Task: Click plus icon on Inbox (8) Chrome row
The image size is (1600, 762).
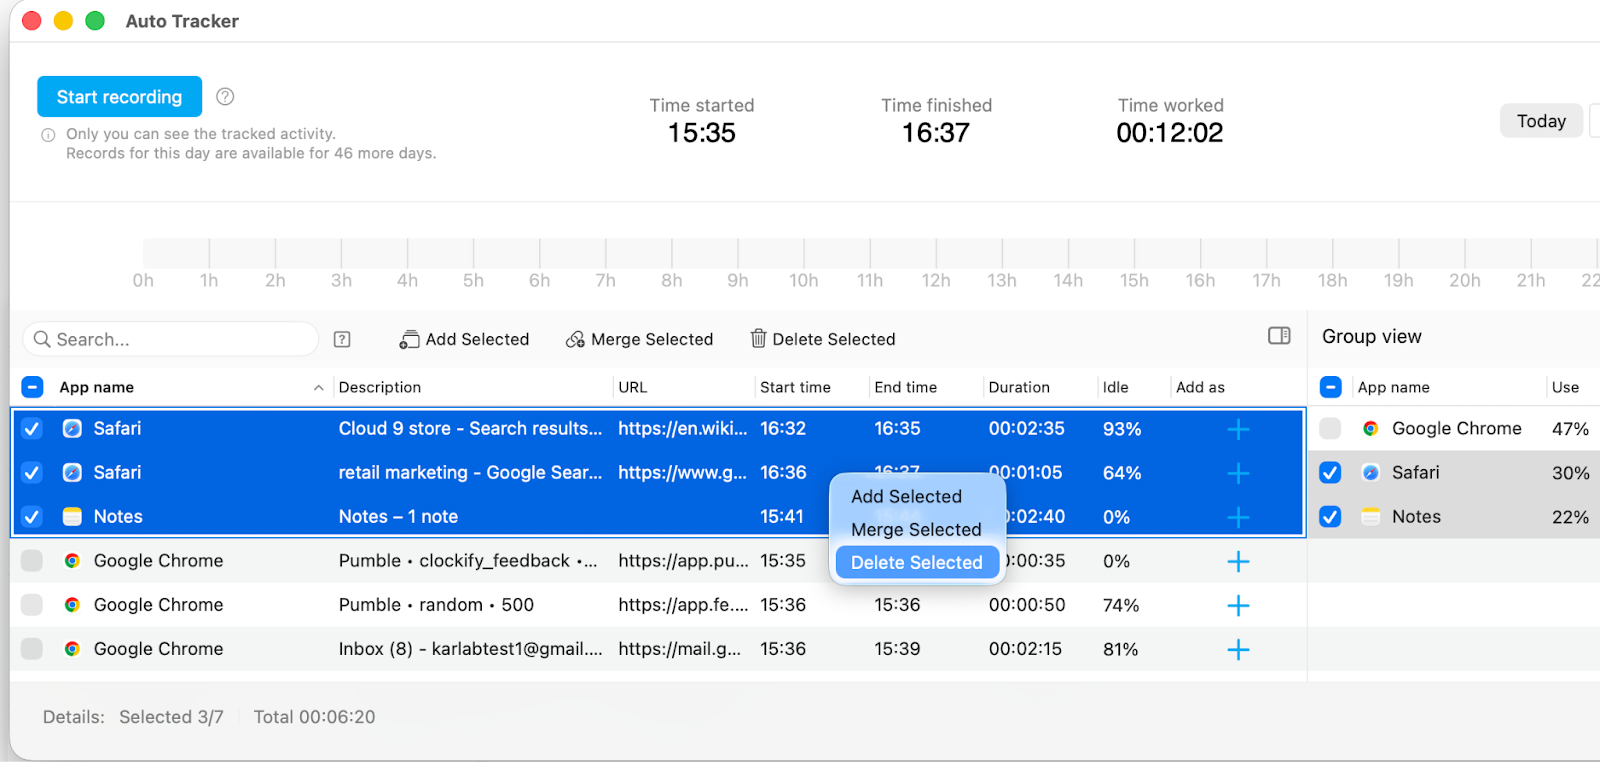Action: click(1238, 650)
